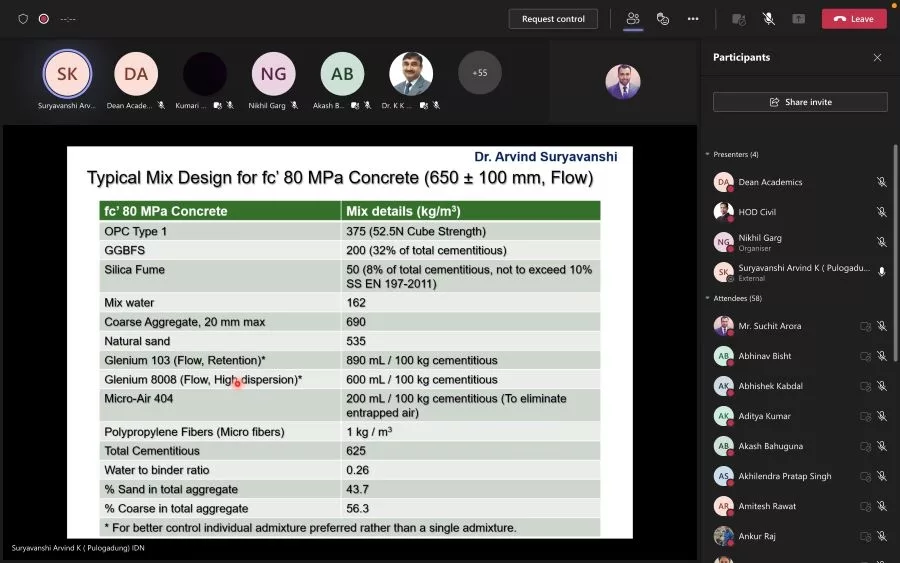Click the shield security icon
This screenshot has width=900, height=563.
[23, 19]
